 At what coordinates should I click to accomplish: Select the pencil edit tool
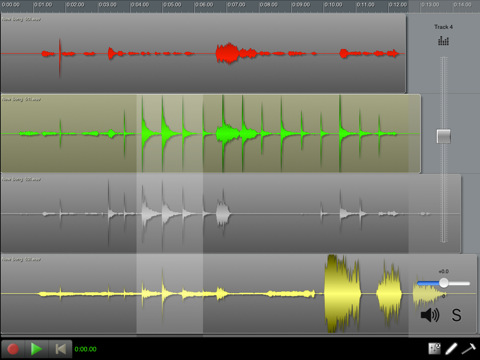pos(451,349)
